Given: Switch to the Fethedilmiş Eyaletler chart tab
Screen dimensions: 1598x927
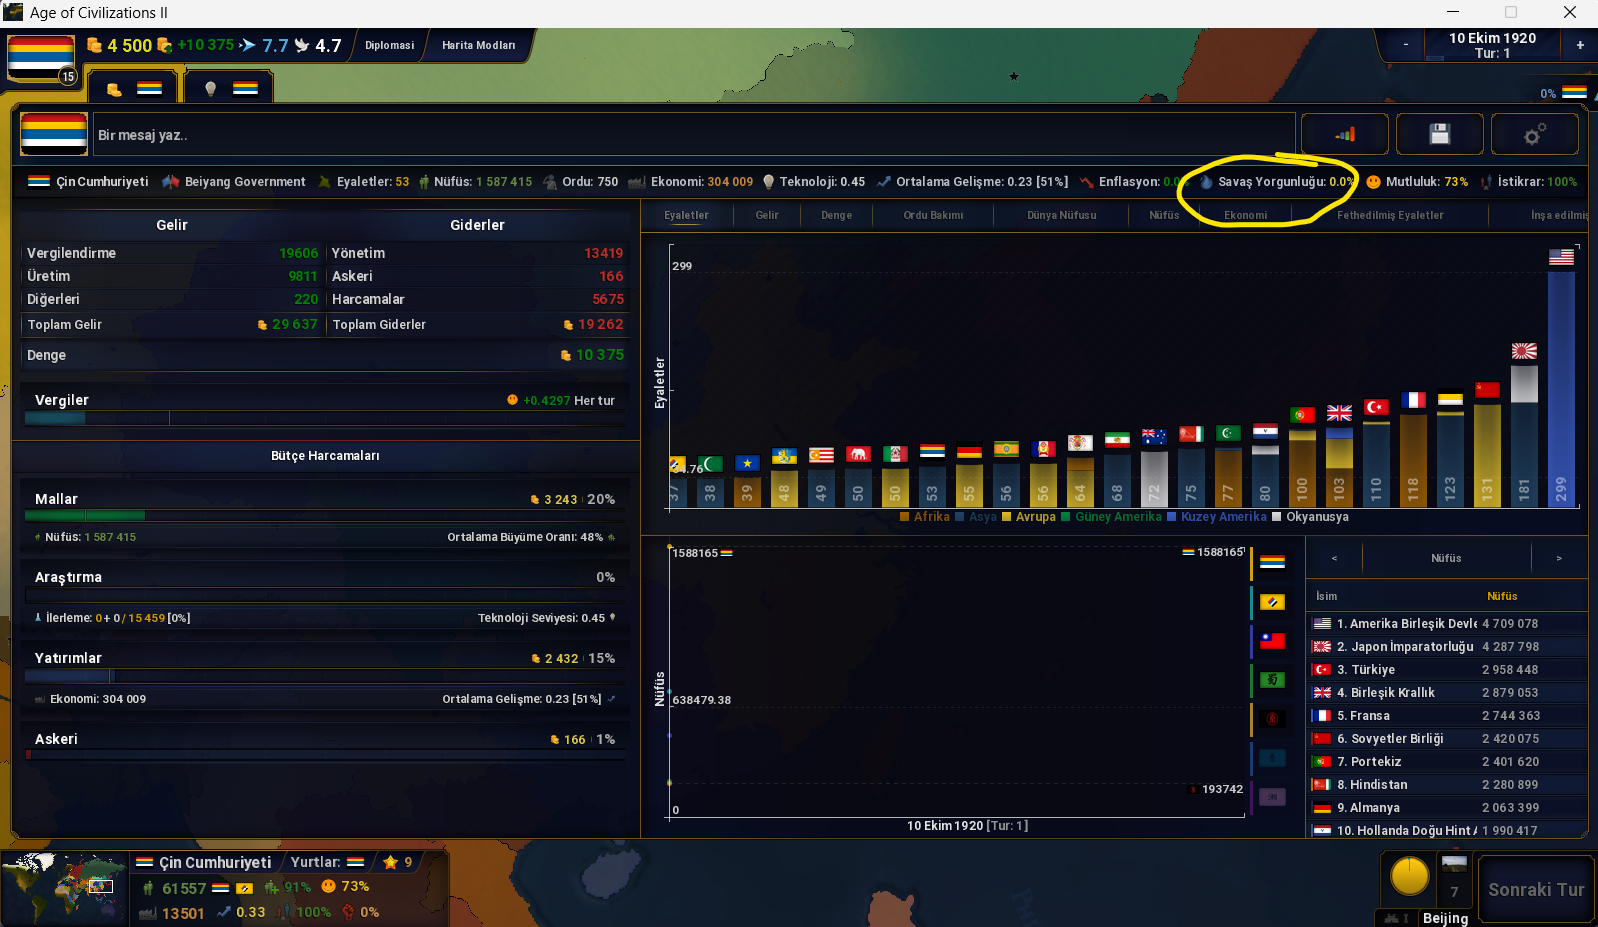Looking at the screenshot, I should click(x=1390, y=215).
